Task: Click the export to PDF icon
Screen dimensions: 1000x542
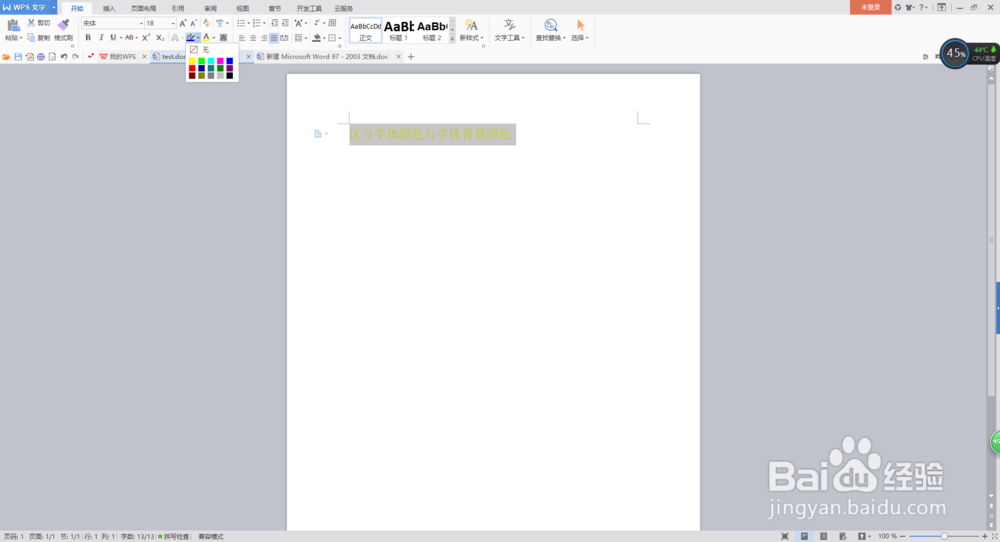Action: click(x=29, y=57)
